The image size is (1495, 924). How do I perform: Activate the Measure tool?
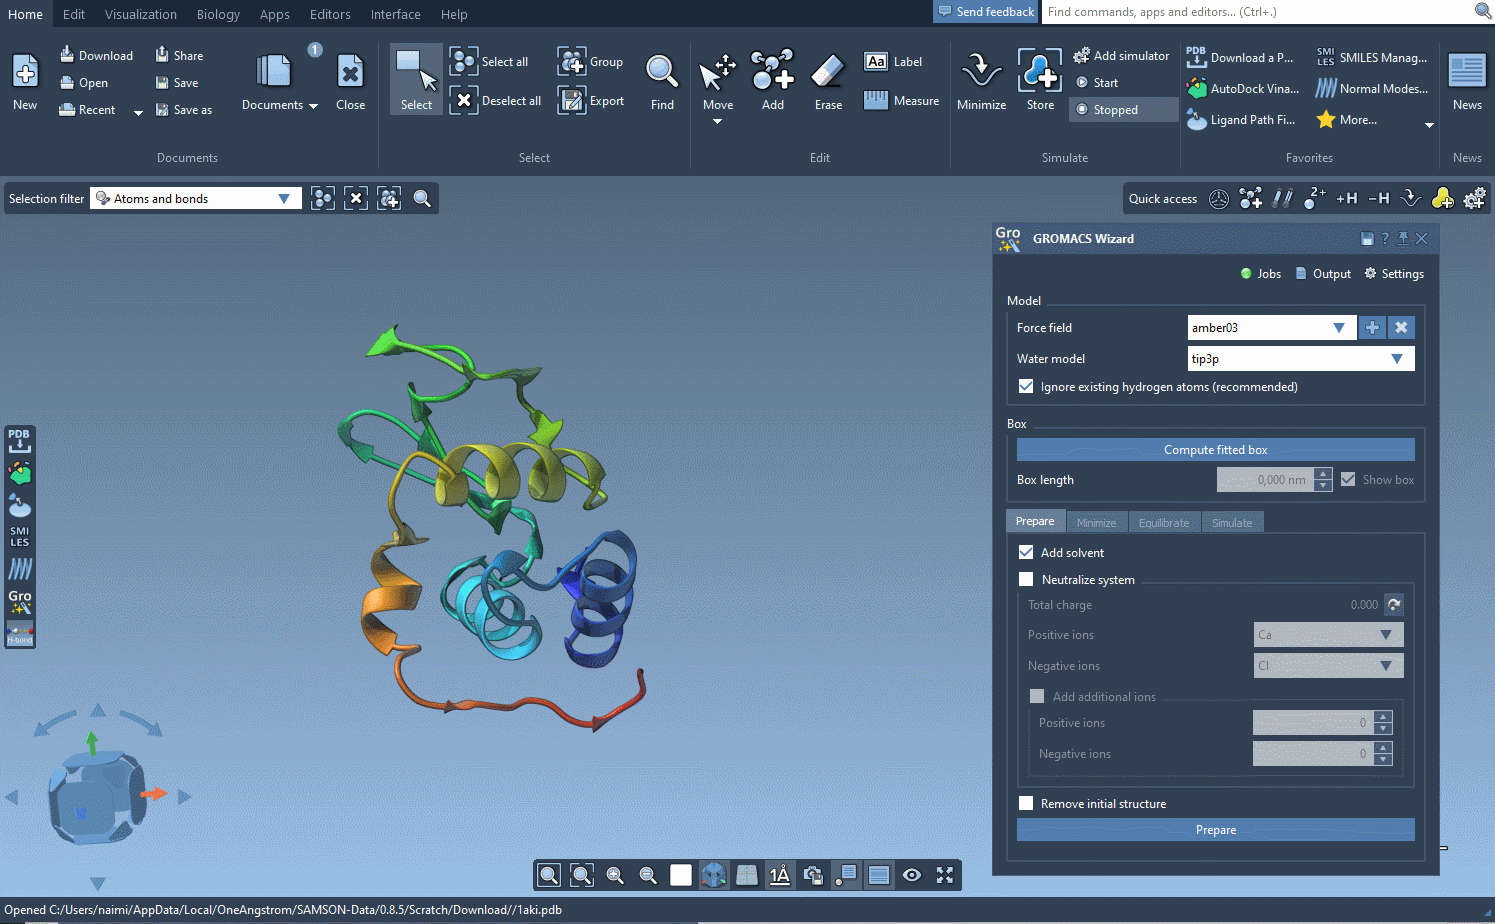[x=901, y=101]
